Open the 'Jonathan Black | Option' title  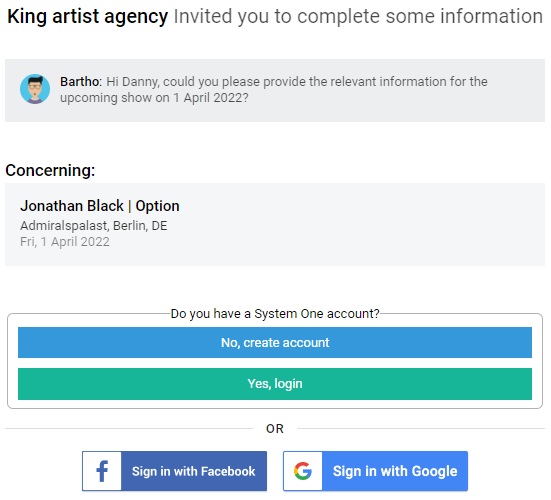click(100, 206)
